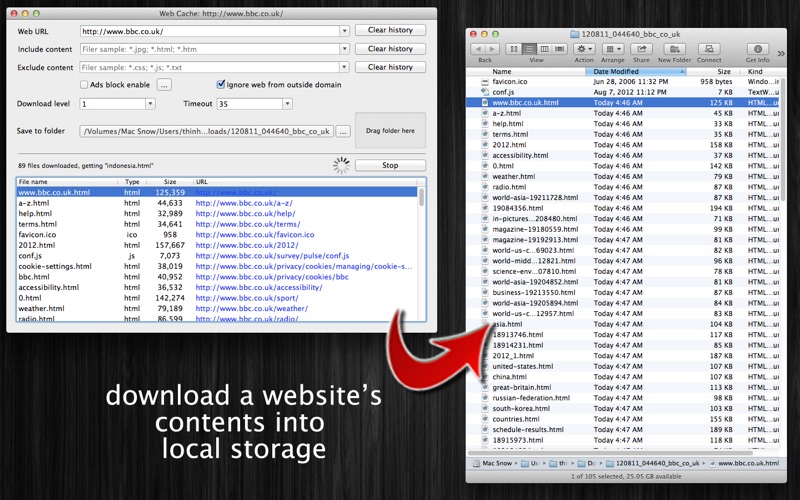The width and height of the screenshot is (800, 500).
Task: Open the bbc.co.uk/a-z/ link
Action: click(244, 203)
